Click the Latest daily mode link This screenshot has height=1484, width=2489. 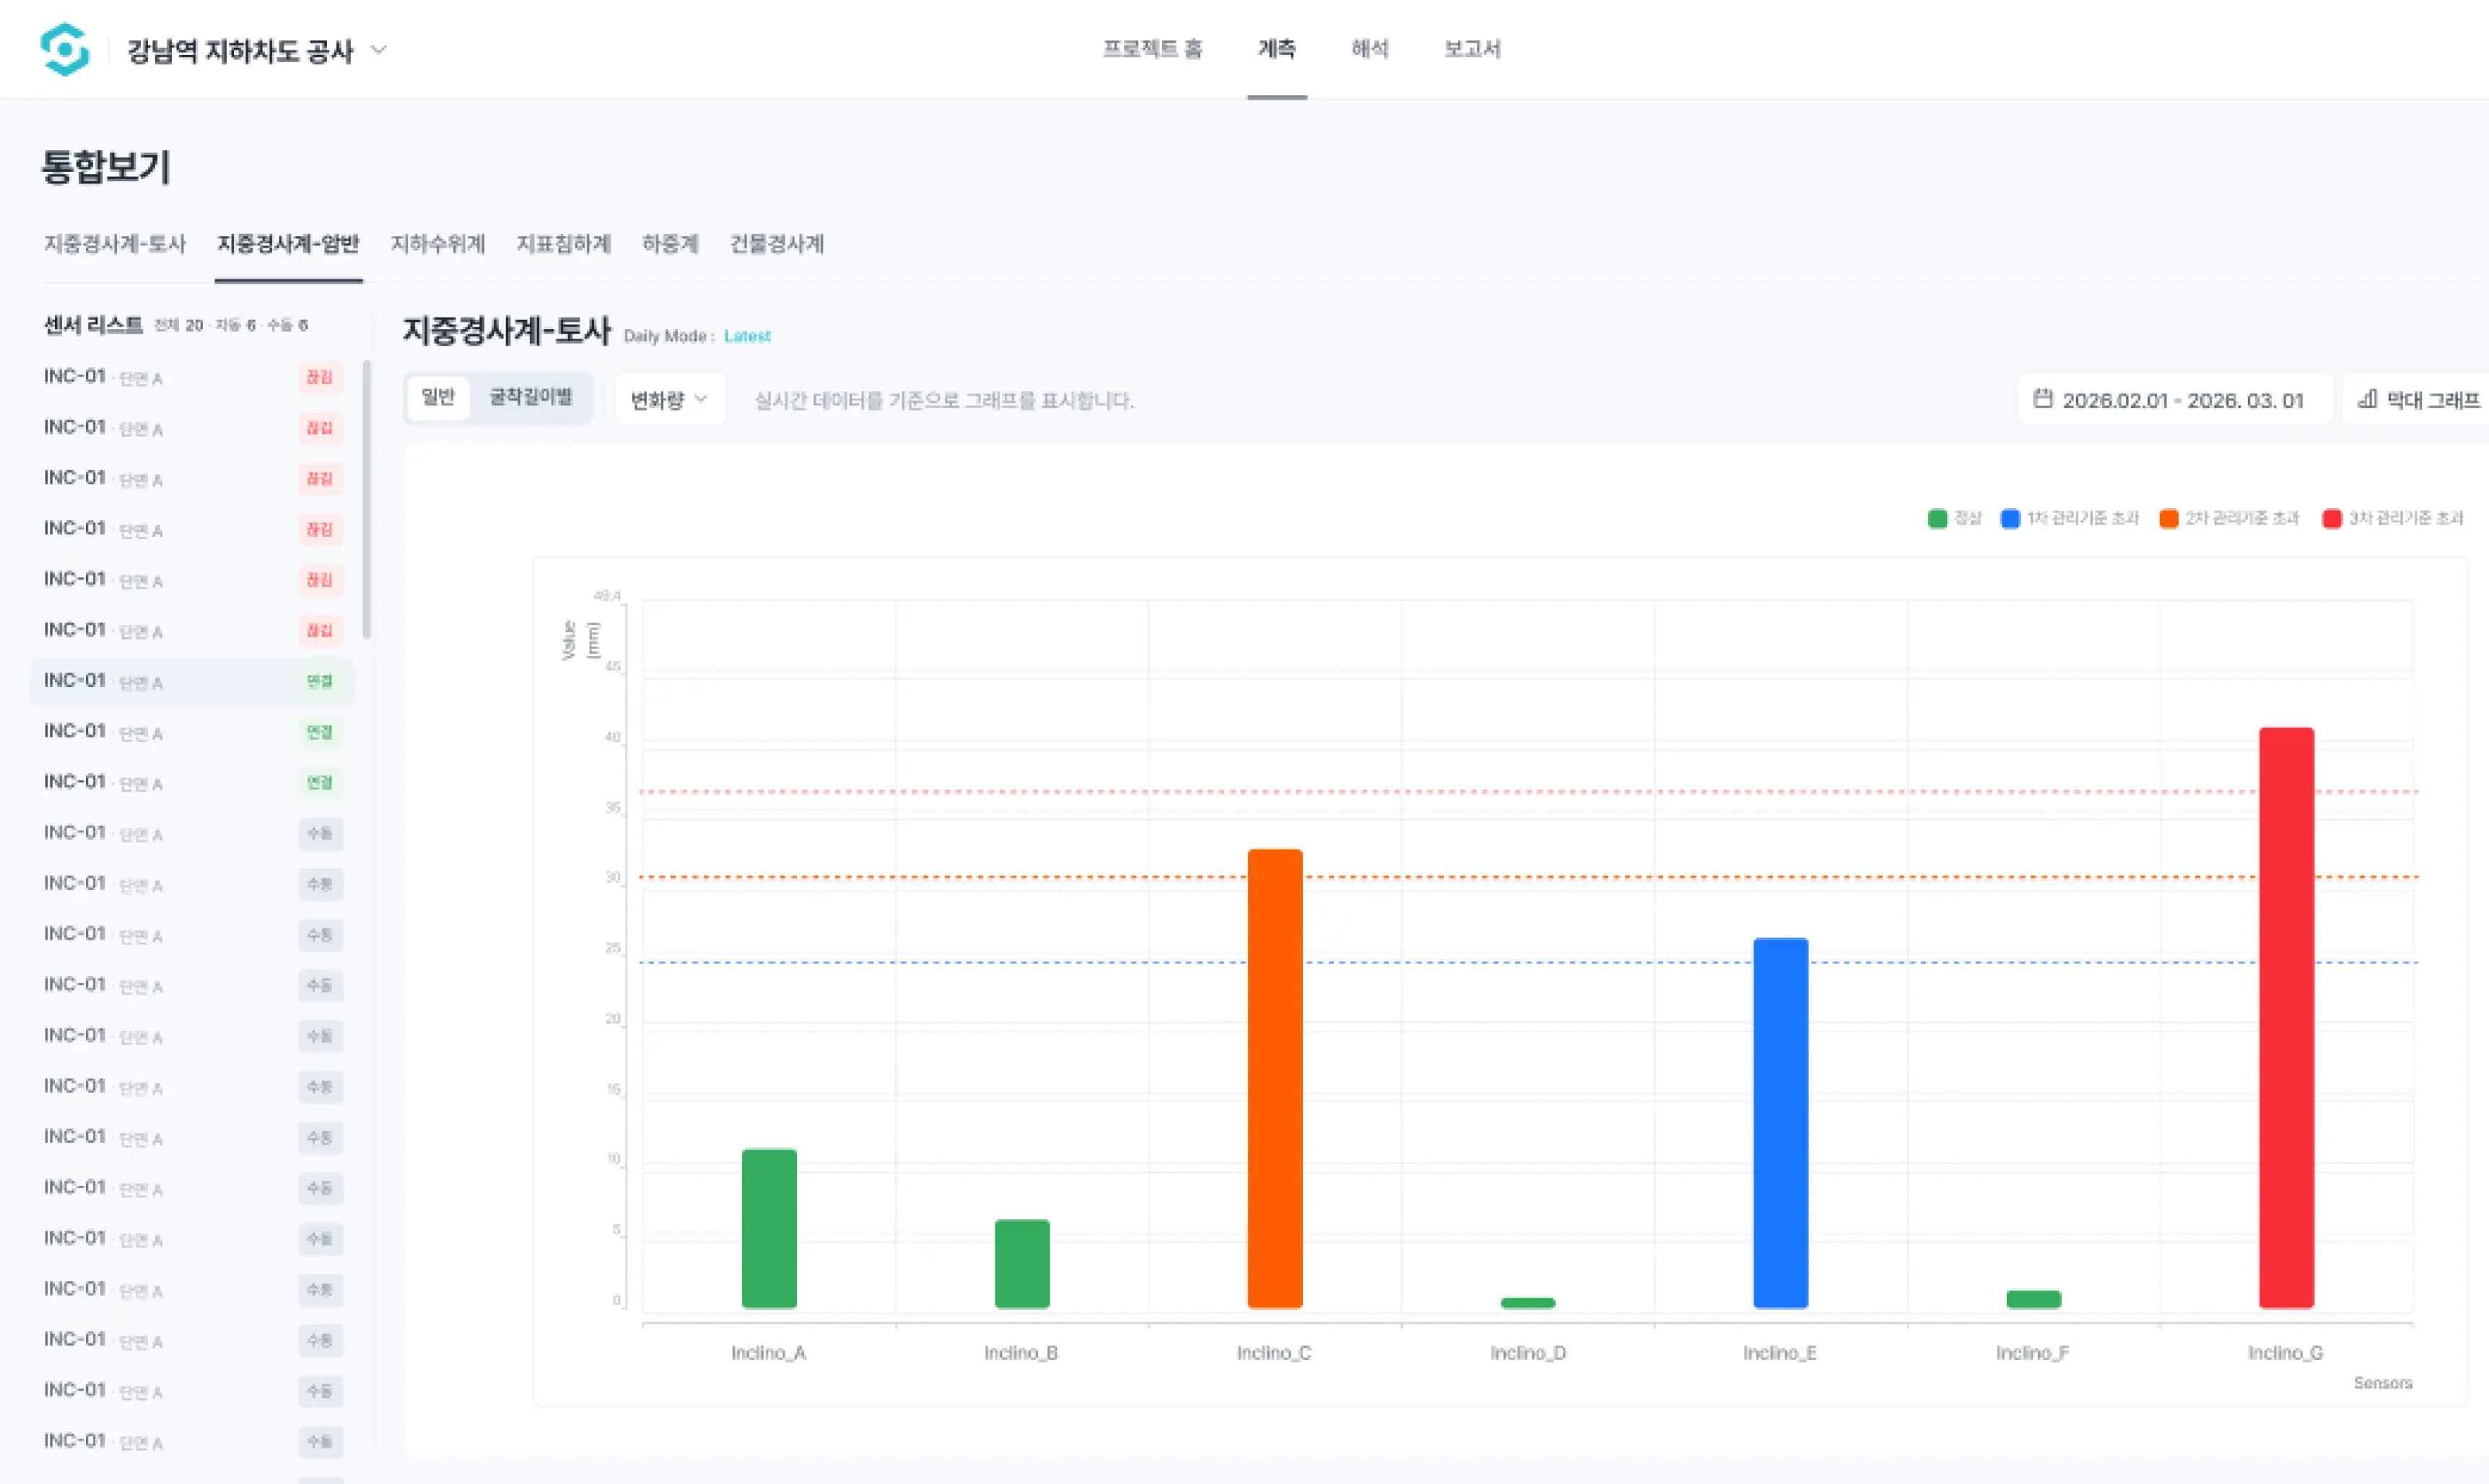pyautogui.click(x=747, y=336)
